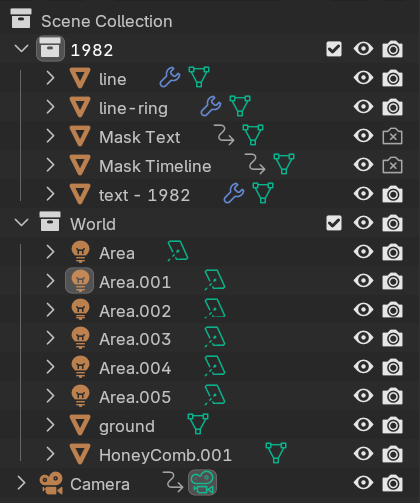Click the wrench modifier icon on text - 1982
420x503 pixels.
coord(234,193)
